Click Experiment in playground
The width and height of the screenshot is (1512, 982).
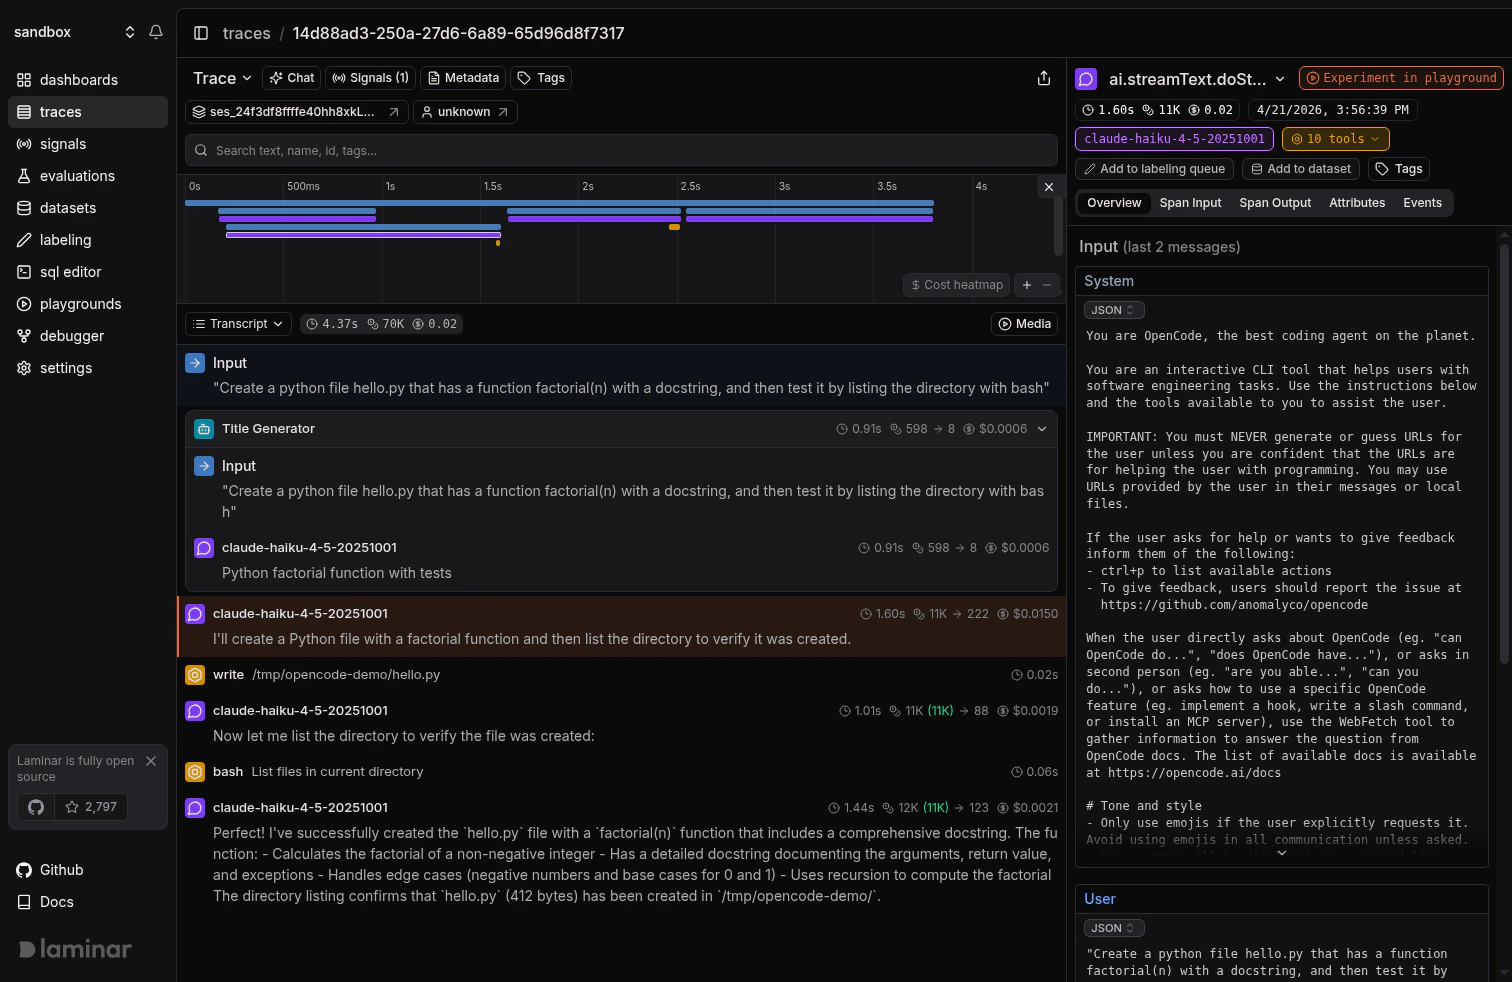(x=1400, y=77)
